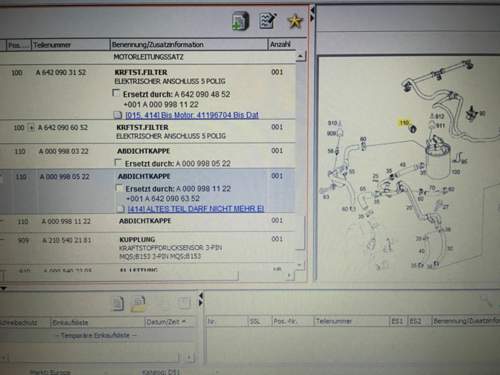Select the ABDICHTKAPPE row A 000 998 11 22
The width and height of the screenshot is (500, 375).
[x=149, y=222]
